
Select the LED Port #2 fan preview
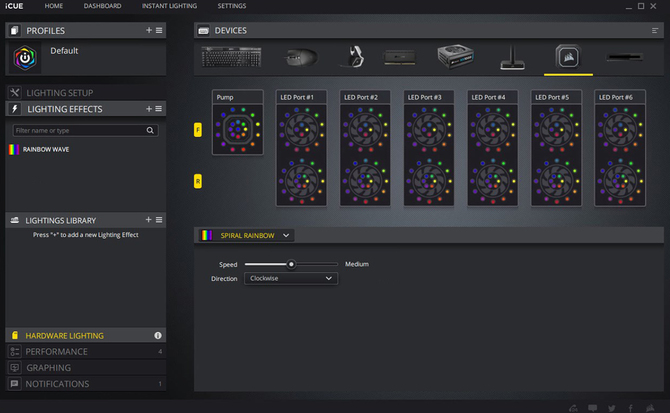click(x=365, y=148)
